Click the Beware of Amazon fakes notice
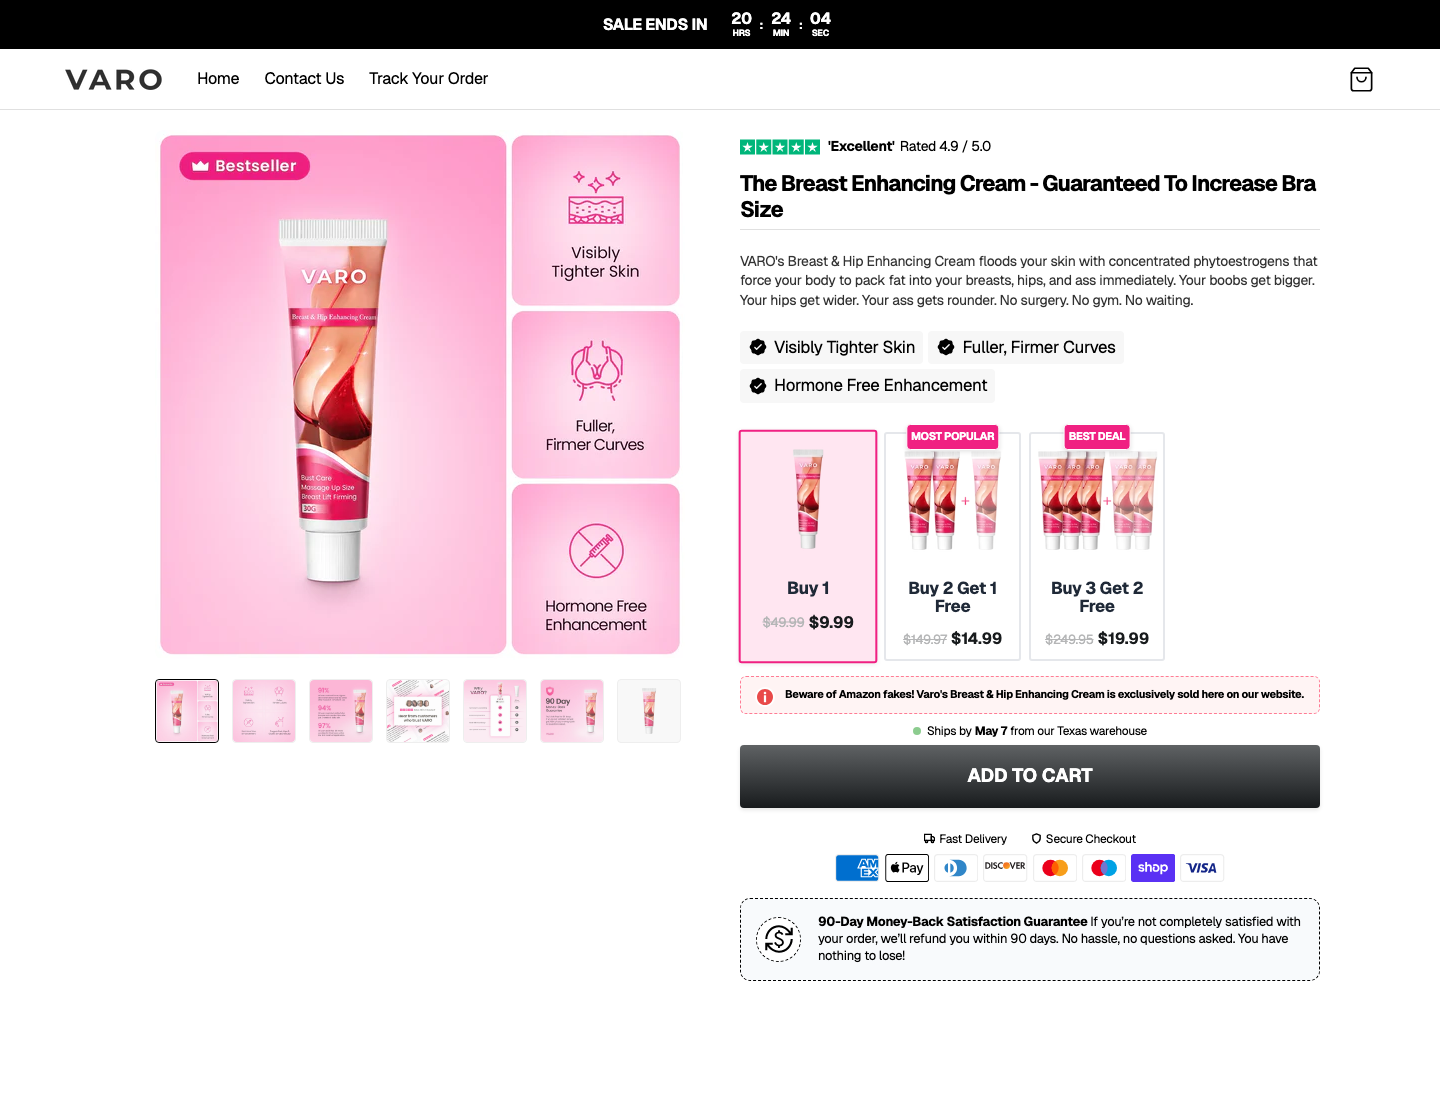 point(1030,695)
